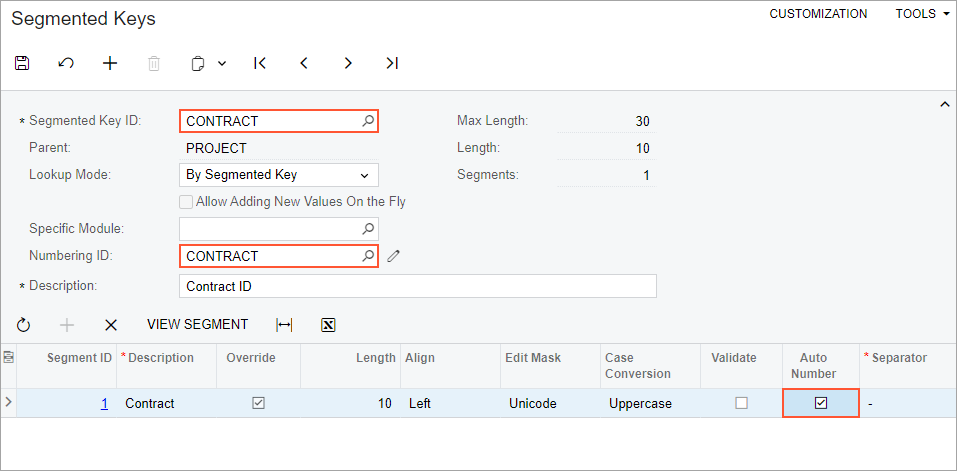Enable the Validate checkbox for Contract

741,403
